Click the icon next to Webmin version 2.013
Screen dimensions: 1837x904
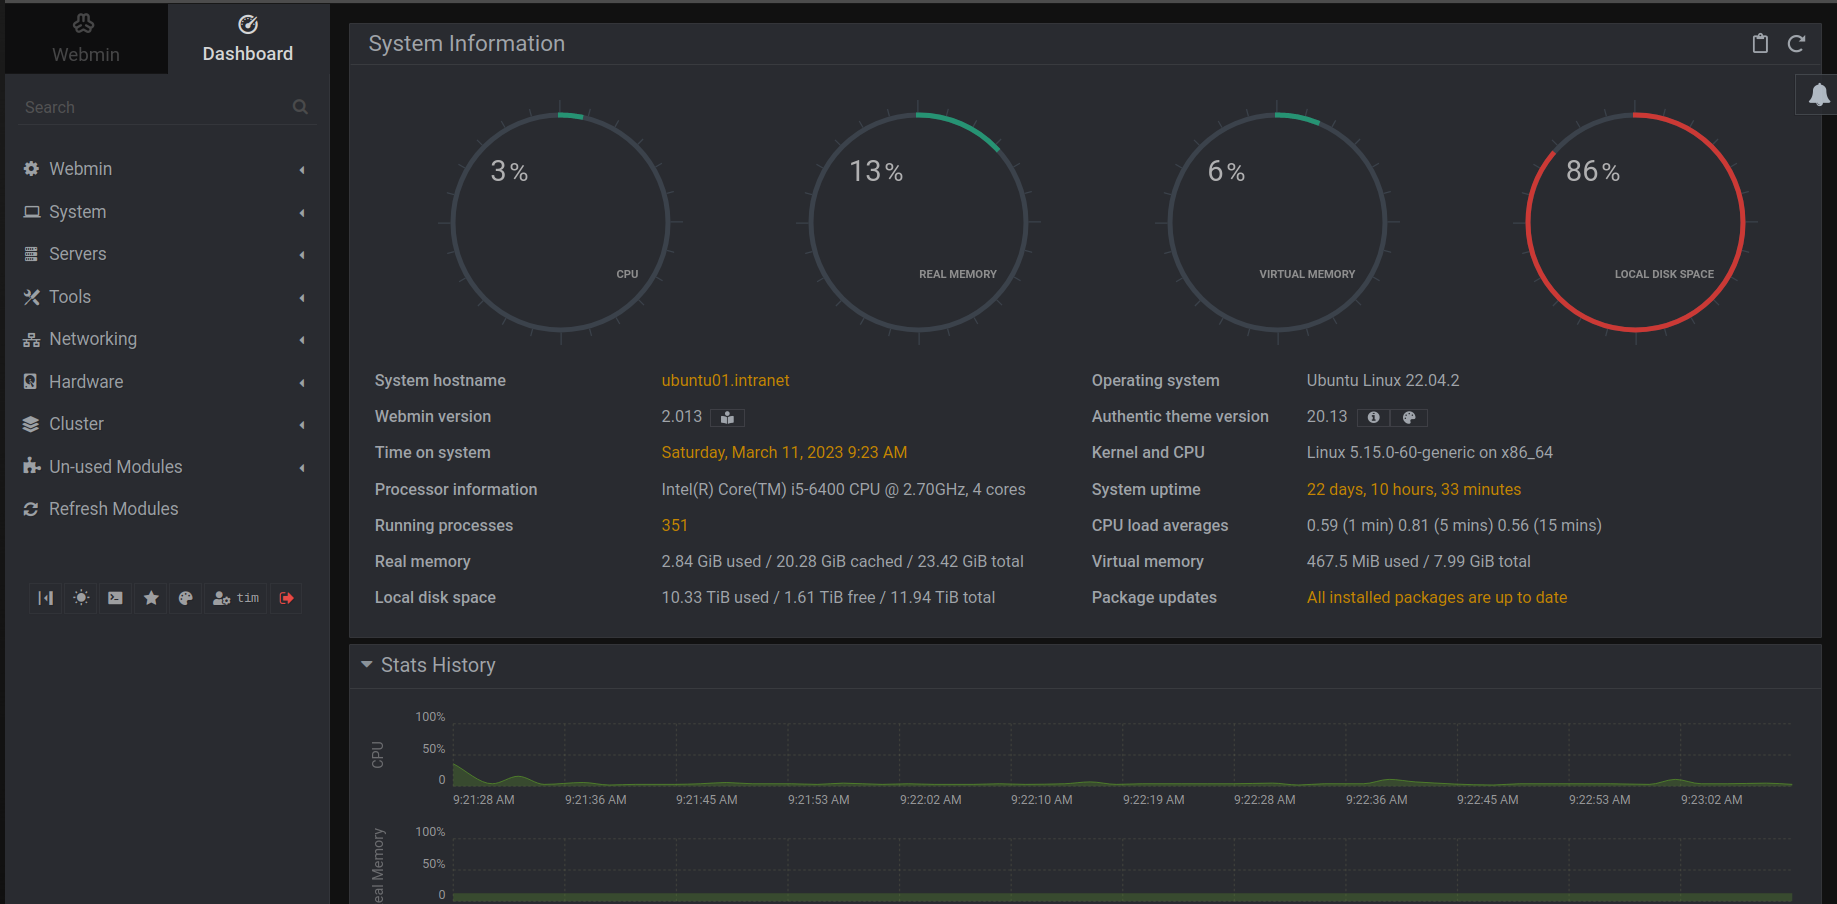pos(728,418)
